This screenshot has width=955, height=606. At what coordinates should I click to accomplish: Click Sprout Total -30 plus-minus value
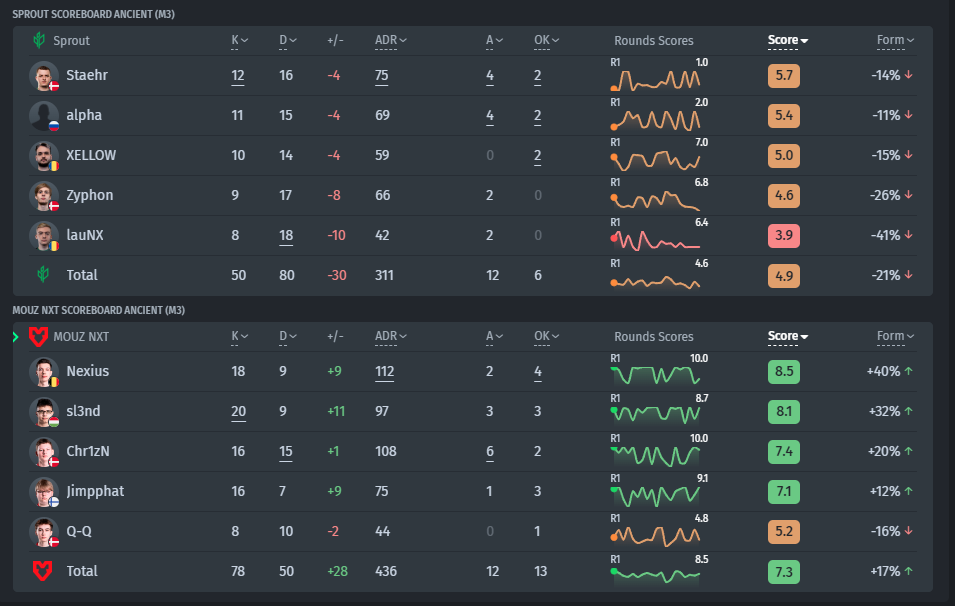click(337, 275)
